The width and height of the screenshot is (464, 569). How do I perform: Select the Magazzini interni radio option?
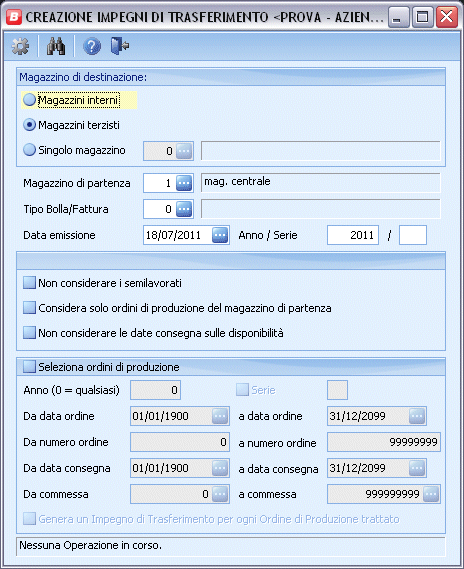pyautogui.click(x=29, y=100)
